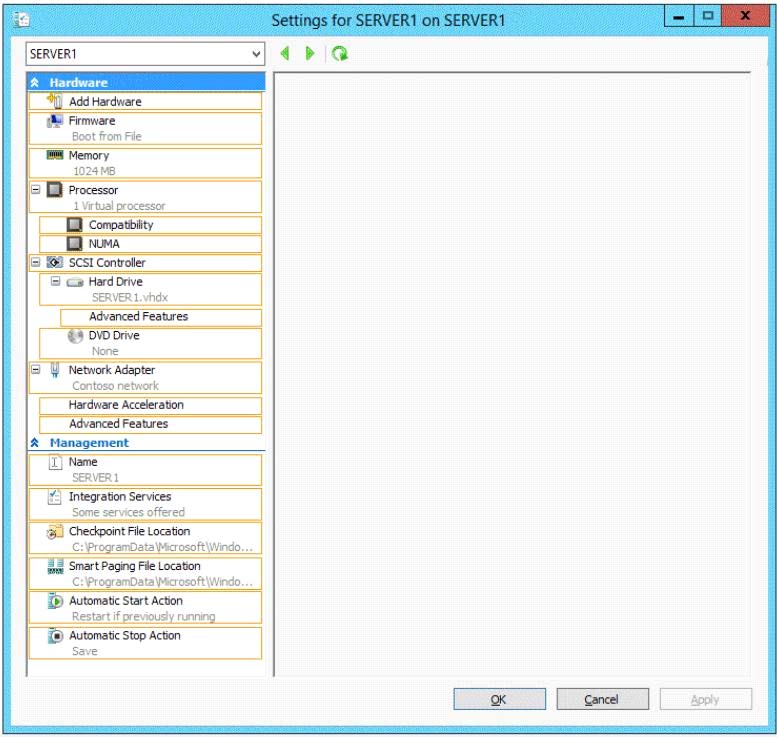This screenshot has height=737, width=777.
Task: Open Integration Services icon
Action: tap(55, 497)
